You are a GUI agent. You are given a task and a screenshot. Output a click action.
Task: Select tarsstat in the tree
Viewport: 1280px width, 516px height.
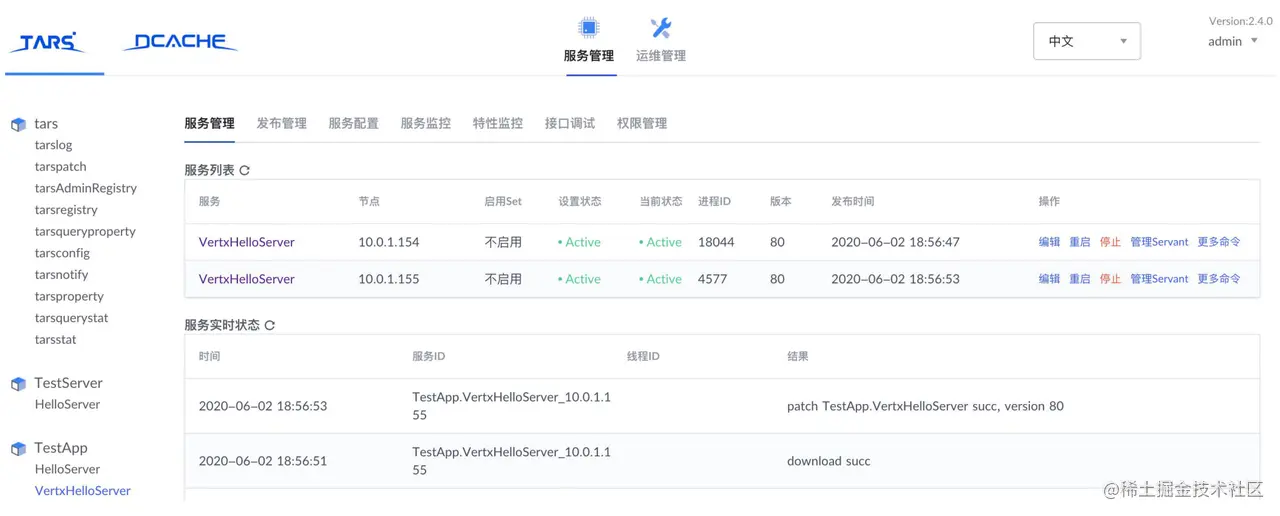(56, 340)
